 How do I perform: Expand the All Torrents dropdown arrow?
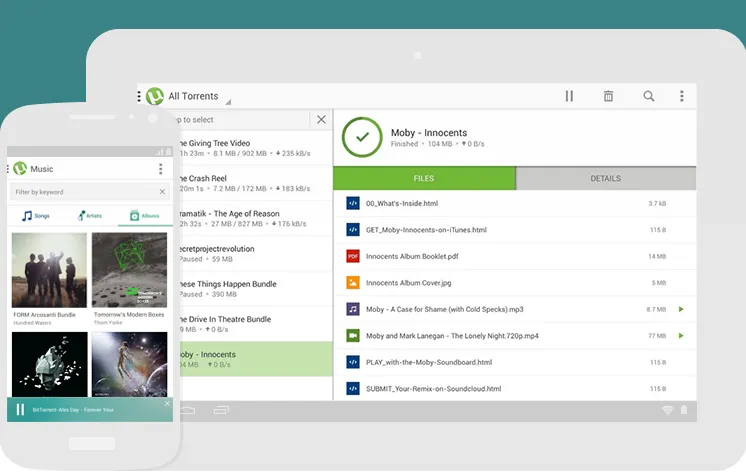click(228, 102)
